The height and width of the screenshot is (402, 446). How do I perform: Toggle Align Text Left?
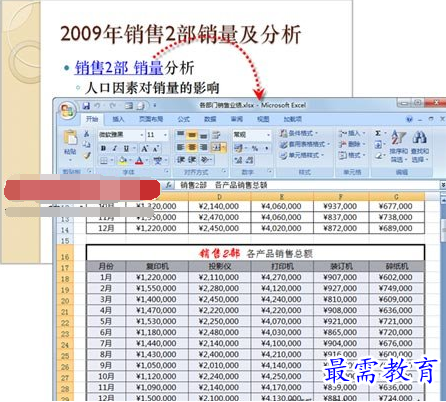coord(180,147)
